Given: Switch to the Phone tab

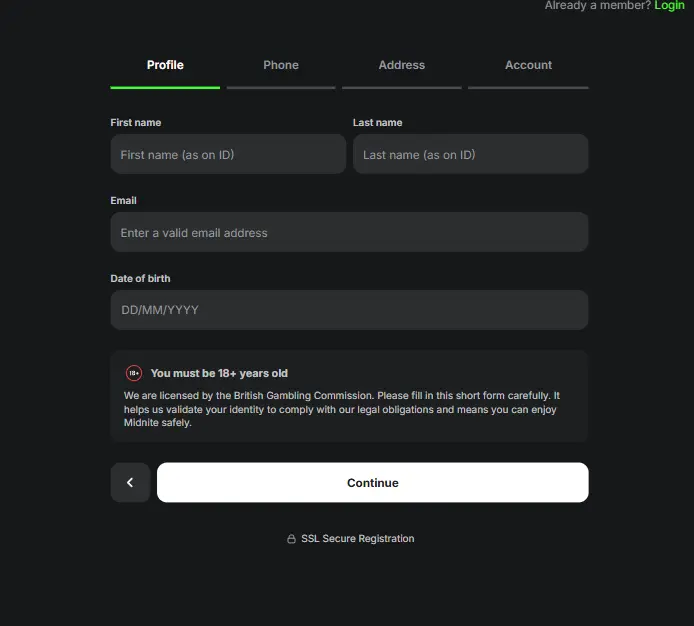Looking at the screenshot, I should (x=281, y=65).
